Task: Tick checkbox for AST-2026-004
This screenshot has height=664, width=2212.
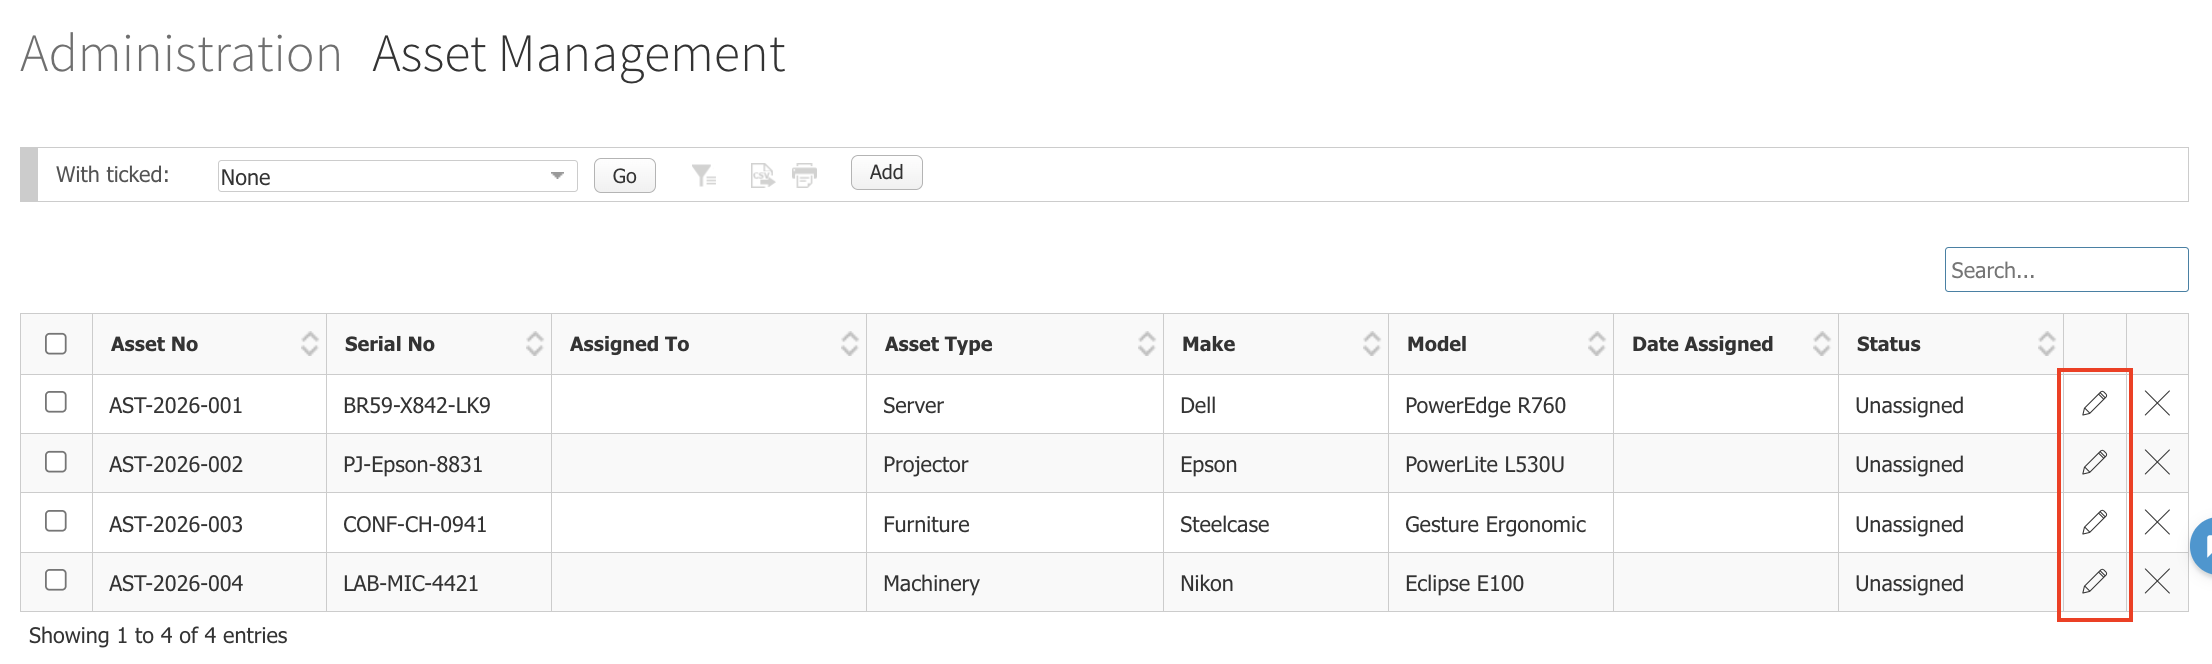Action: coord(56,580)
